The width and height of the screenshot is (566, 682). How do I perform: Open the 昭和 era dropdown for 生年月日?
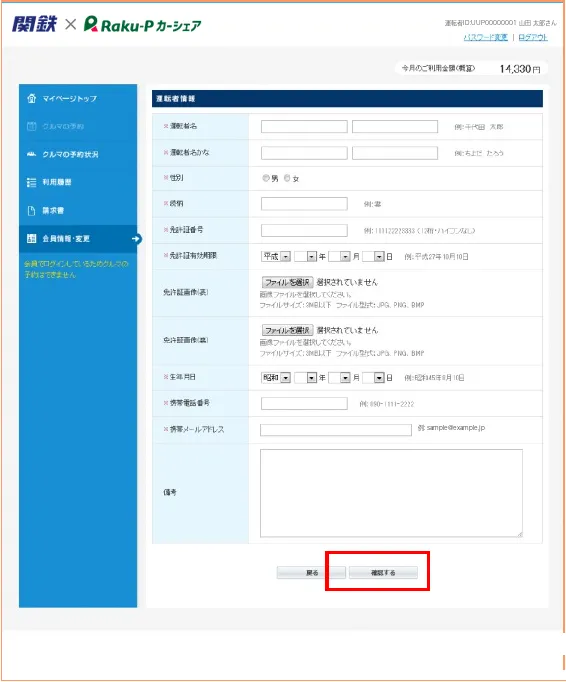click(276, 378)
